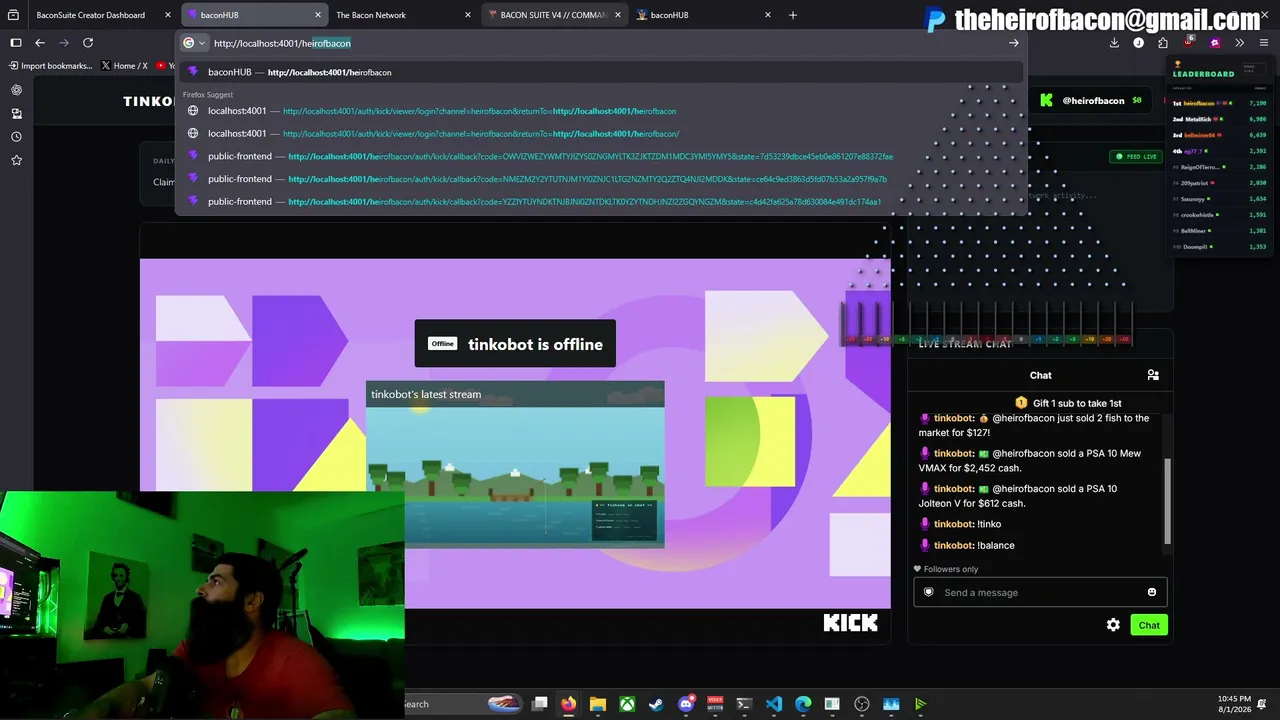Open the red extension with badge 6

(x=1189, y=42)
